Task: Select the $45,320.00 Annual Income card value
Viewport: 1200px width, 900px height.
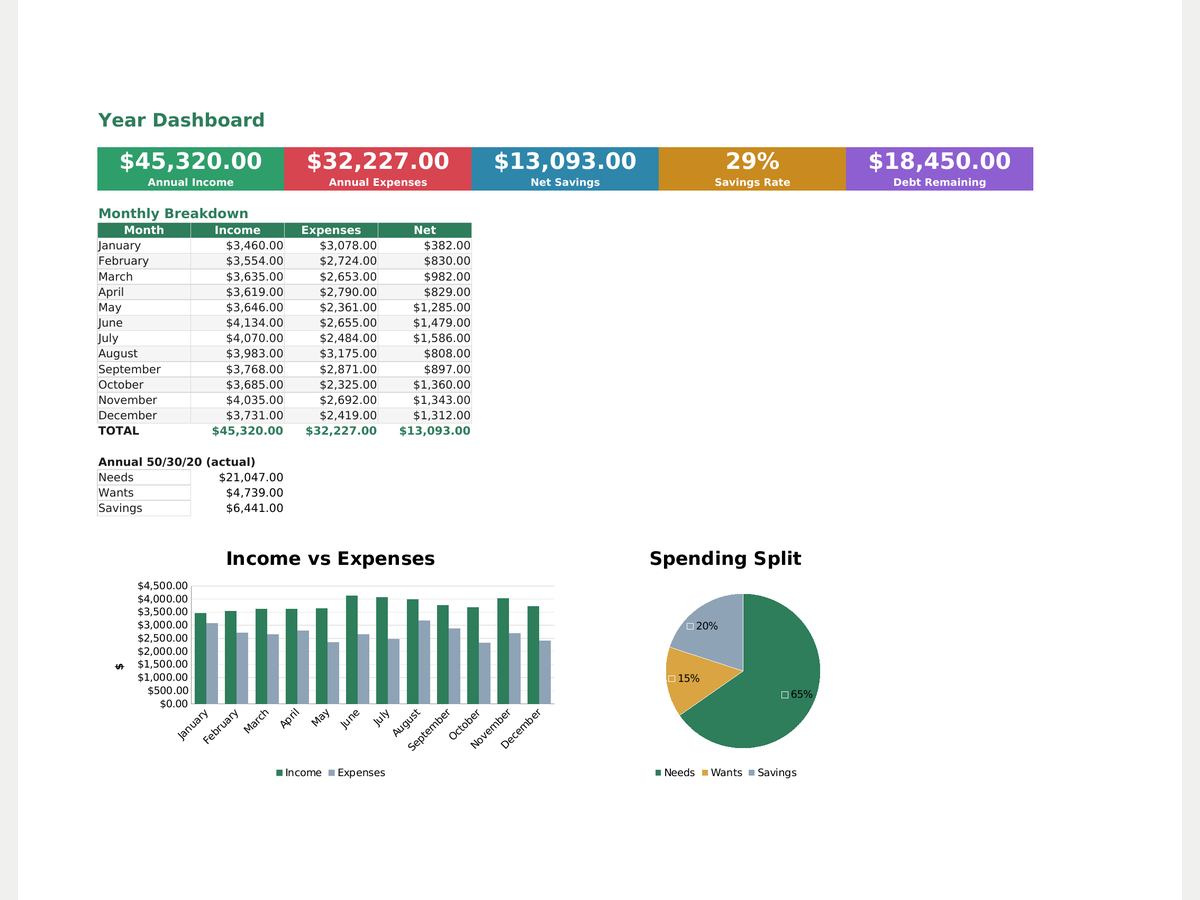Action: [x=191, y=161]
